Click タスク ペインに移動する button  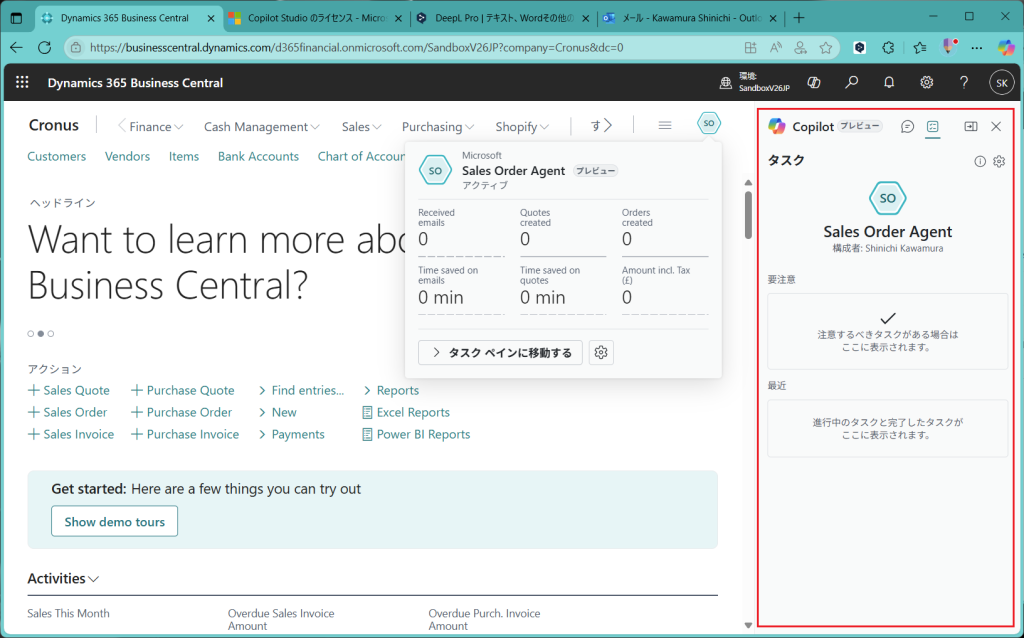(500, 353)
